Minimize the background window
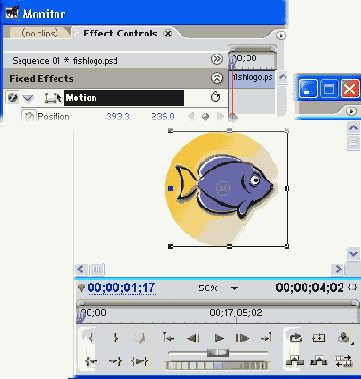The height and width of the screenshot is (379, 361). (308, 88)
